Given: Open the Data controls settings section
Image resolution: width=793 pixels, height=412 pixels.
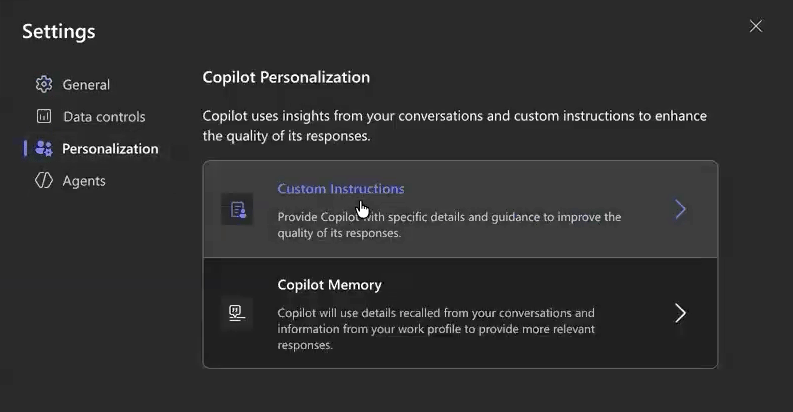Looking at the screenshot, I should pyautogui.click(x=104, y=117).
